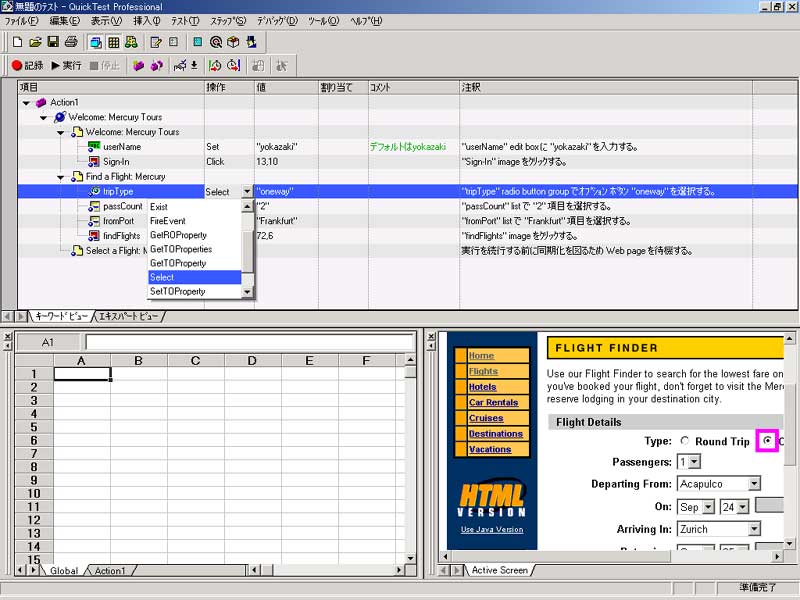Screen dimensions: 800x600
Task: Insert a new action with the purple block icon
Action: point(138,65)
